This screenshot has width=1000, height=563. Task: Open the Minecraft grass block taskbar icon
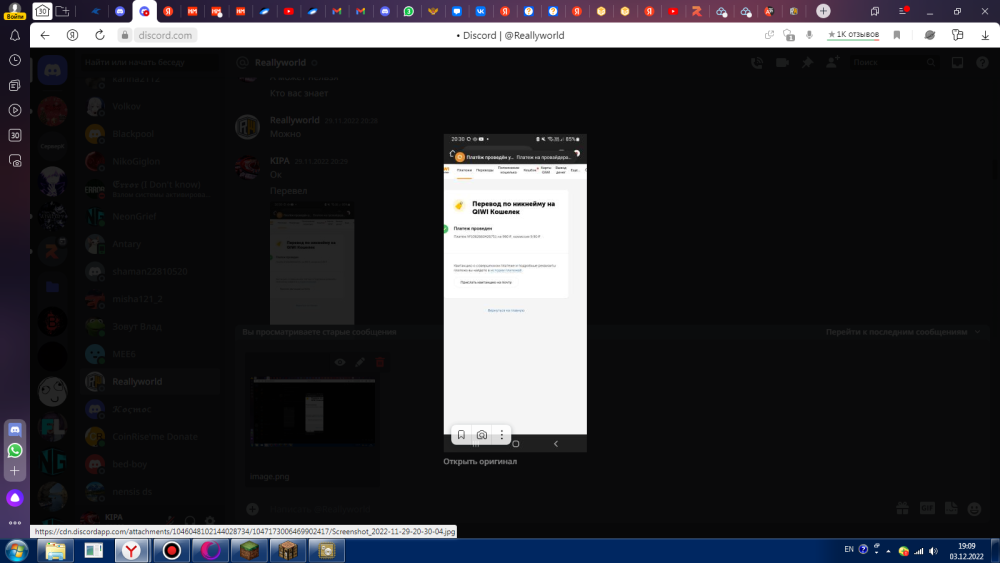pyautogui.click(x=249, y=551)
